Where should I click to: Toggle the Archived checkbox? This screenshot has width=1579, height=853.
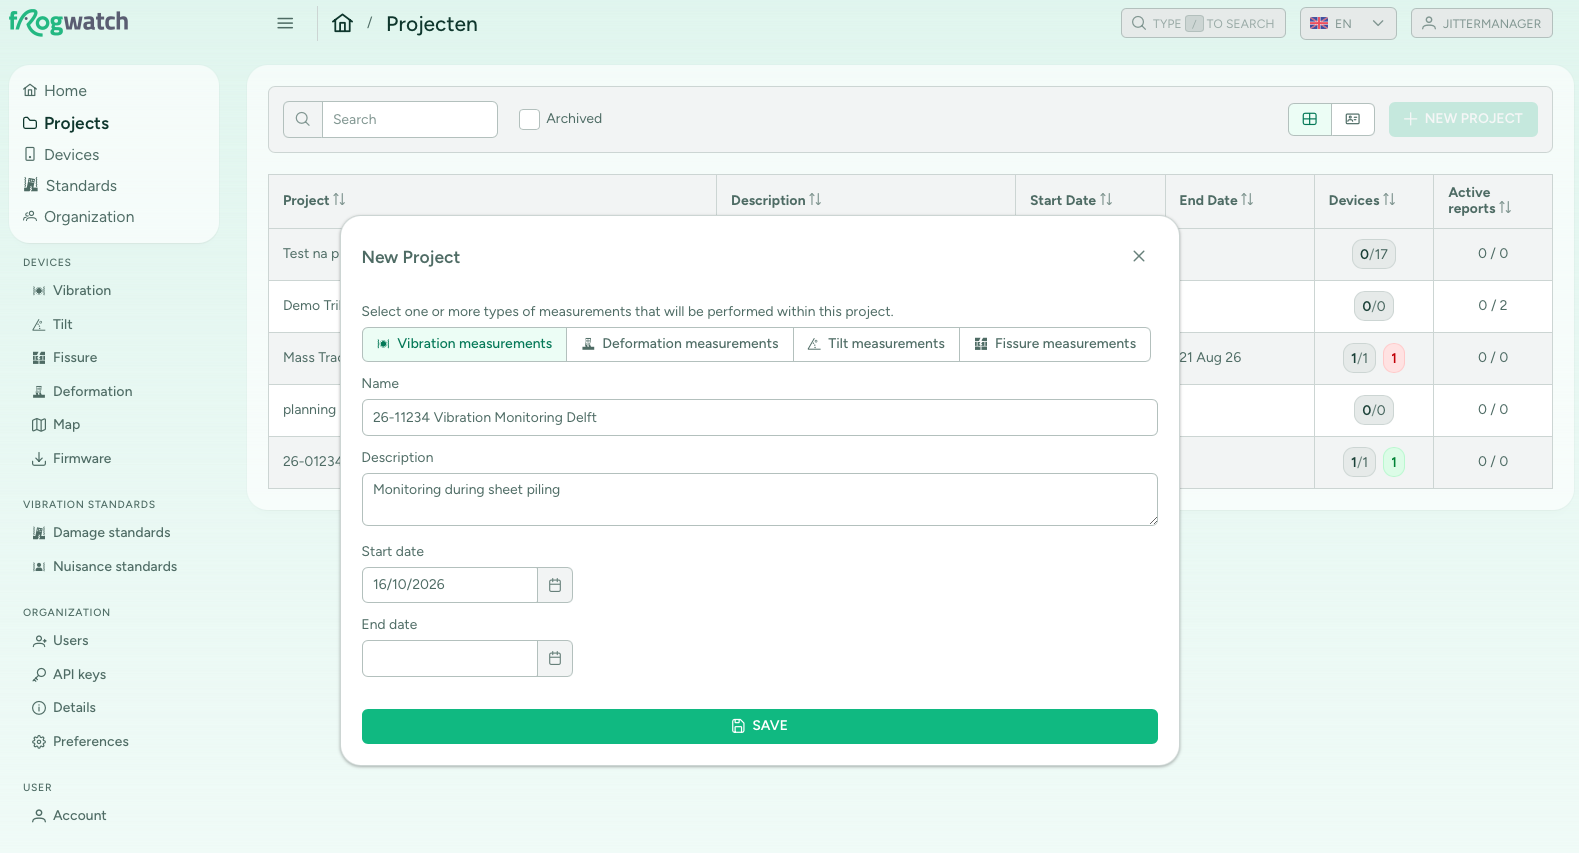[530, 119]
